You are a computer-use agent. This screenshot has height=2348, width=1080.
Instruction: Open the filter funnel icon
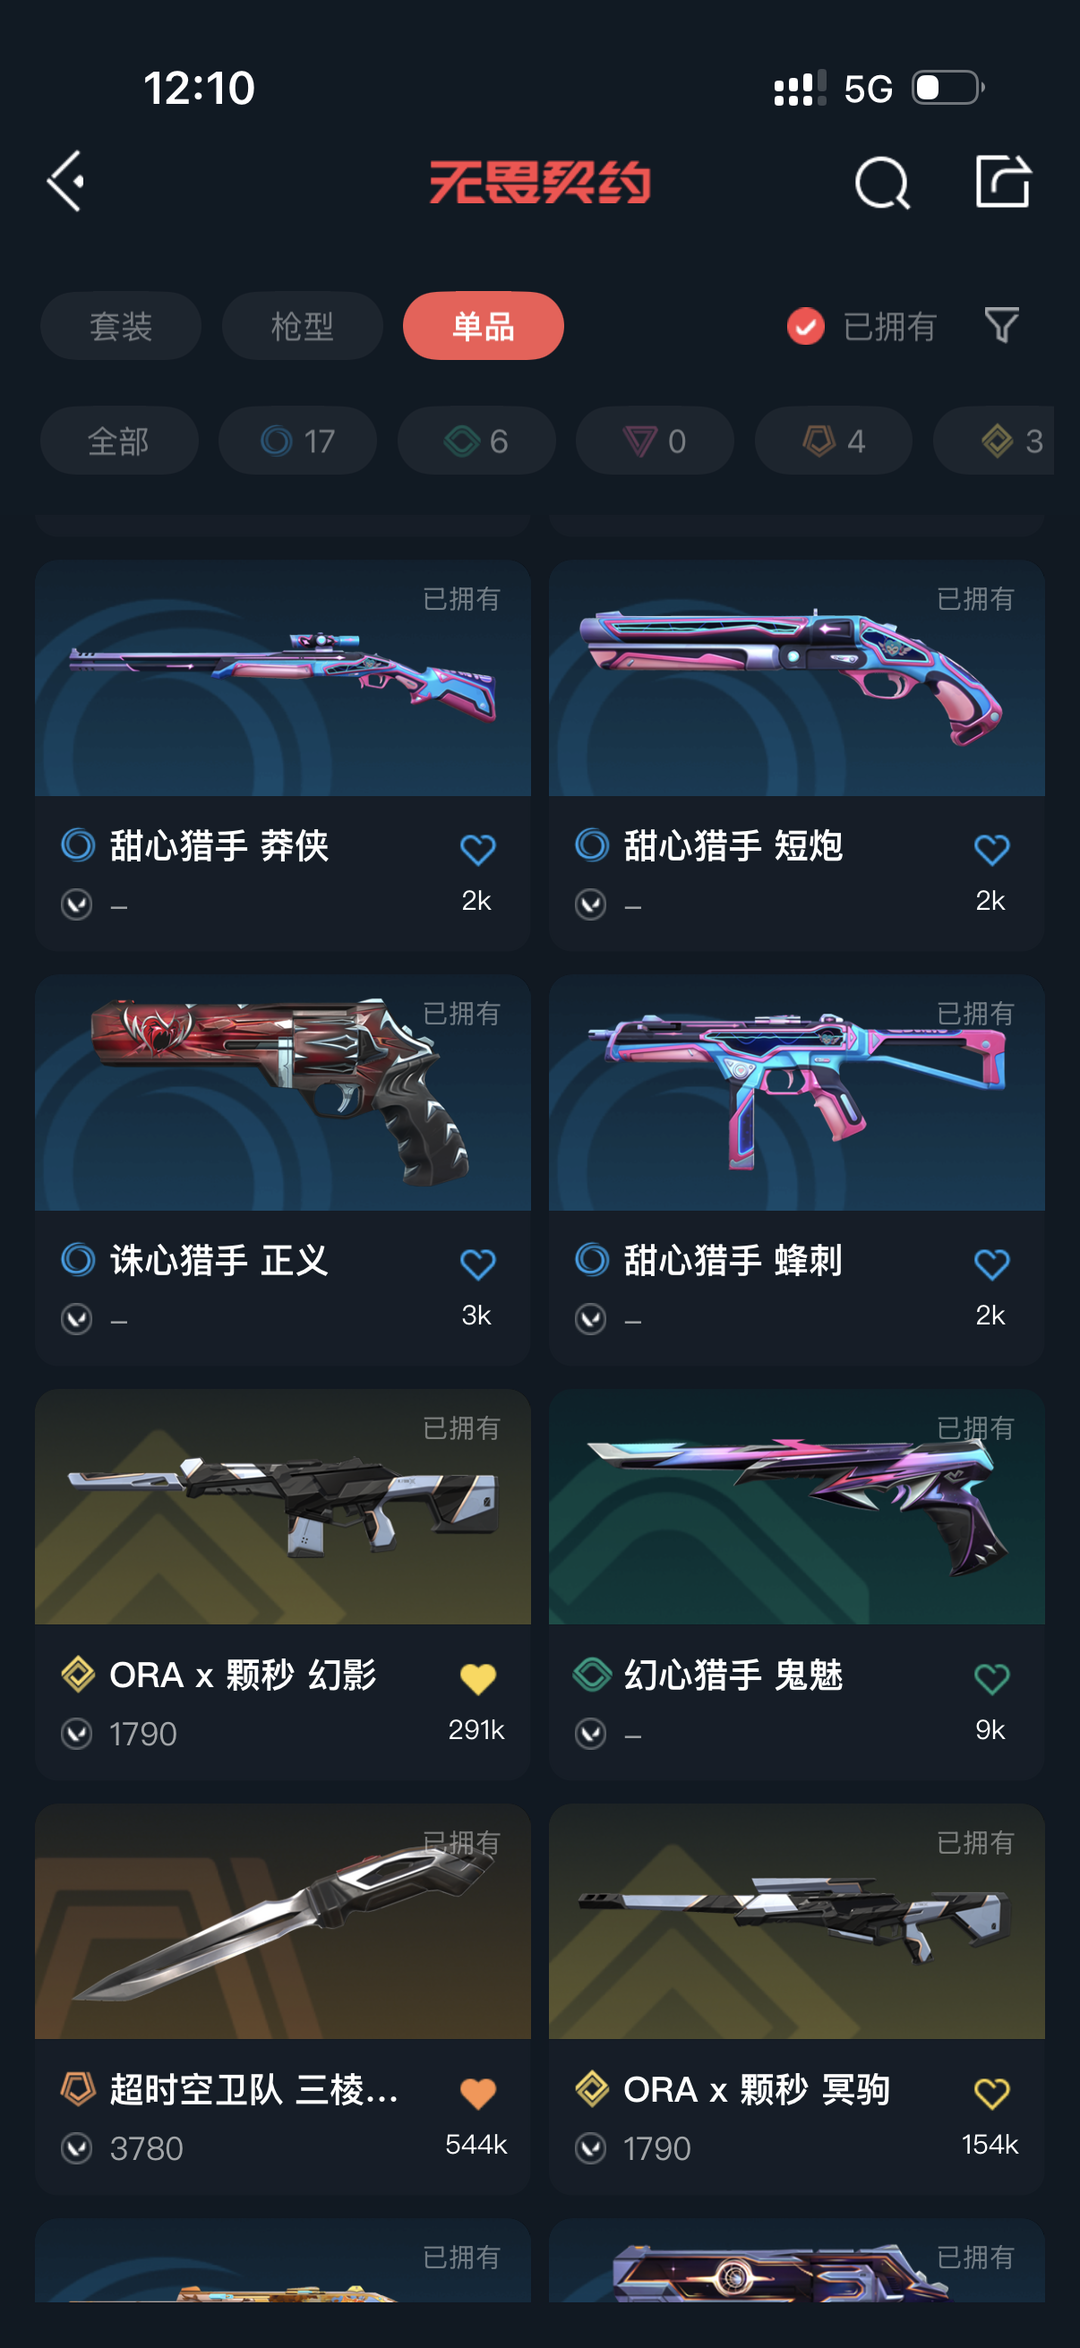1001,325
